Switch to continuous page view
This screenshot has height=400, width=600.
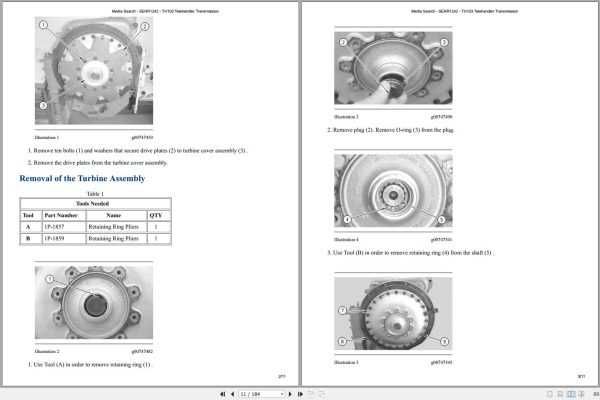click(560, 394)
